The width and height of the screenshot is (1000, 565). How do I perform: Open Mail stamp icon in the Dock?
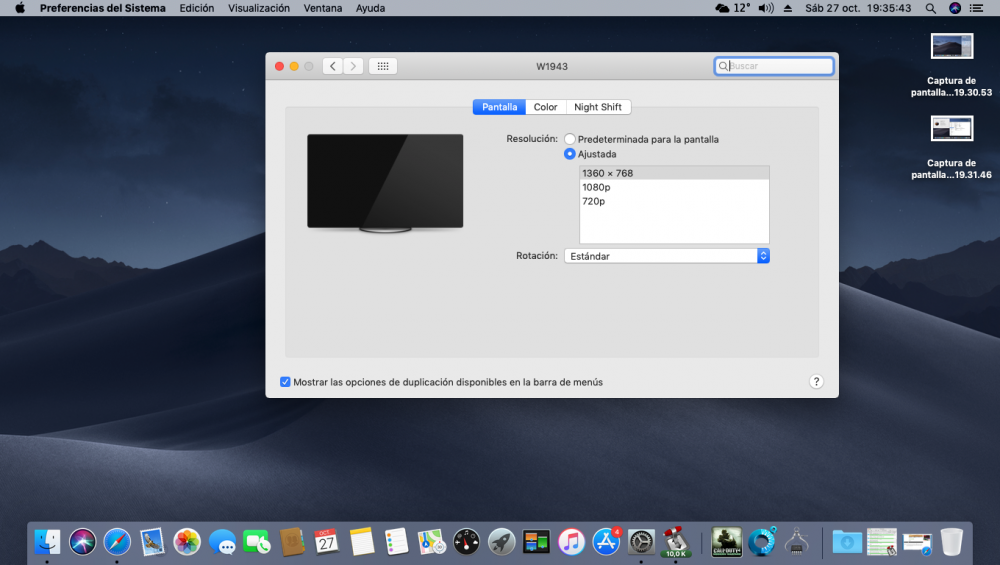[x=152, y=542]
